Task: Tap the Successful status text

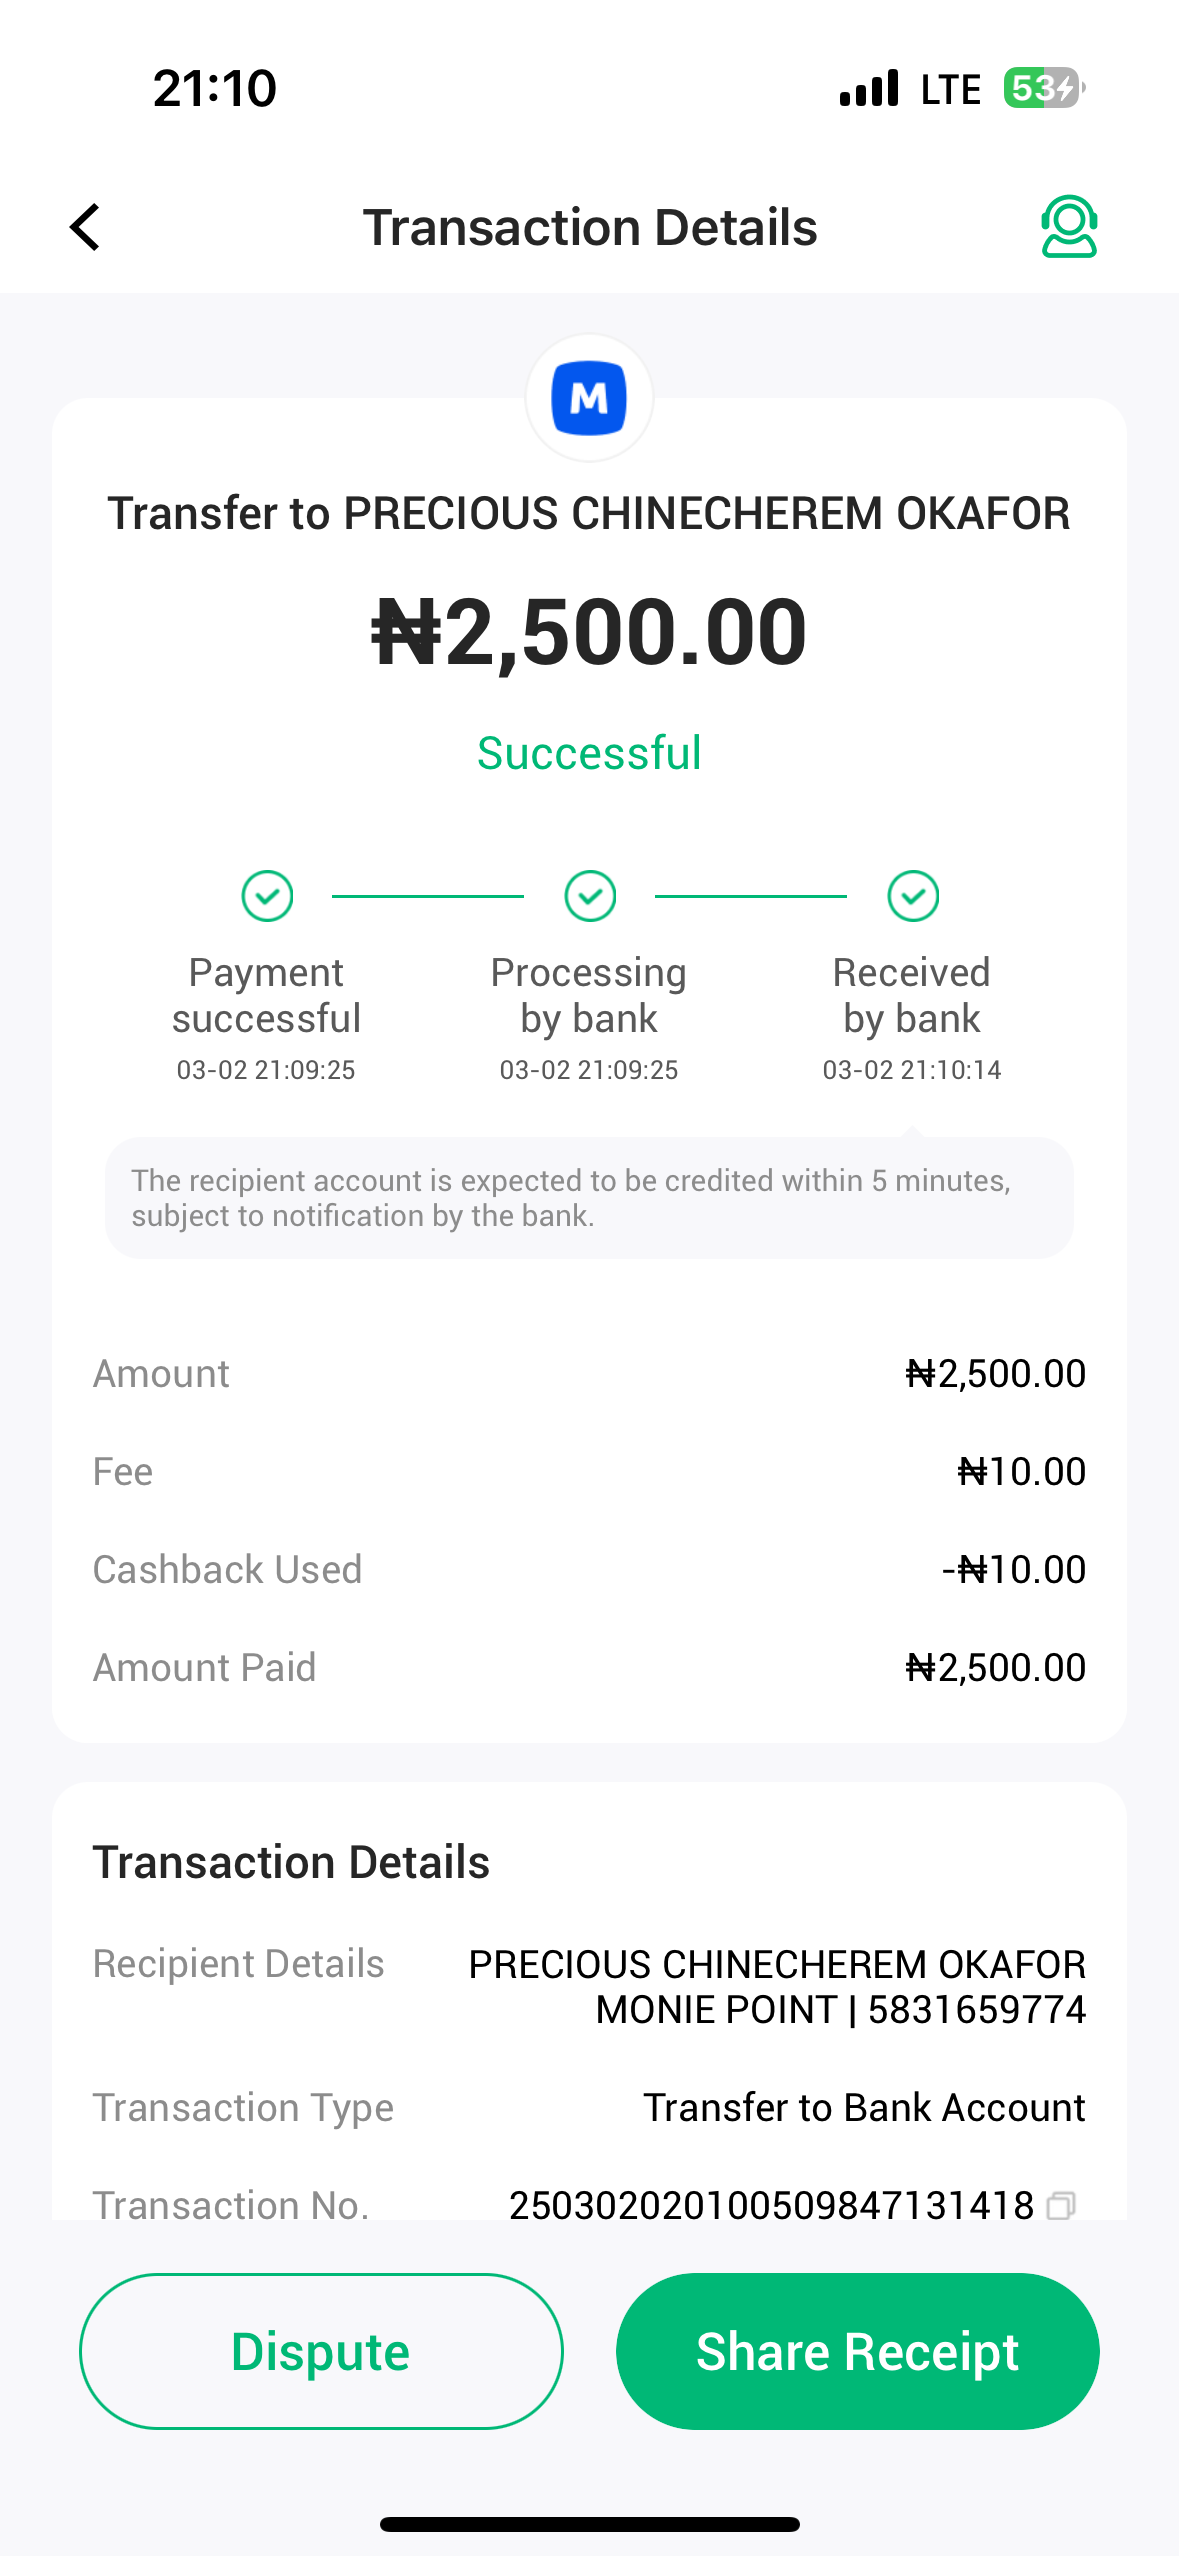Action: 589,753
